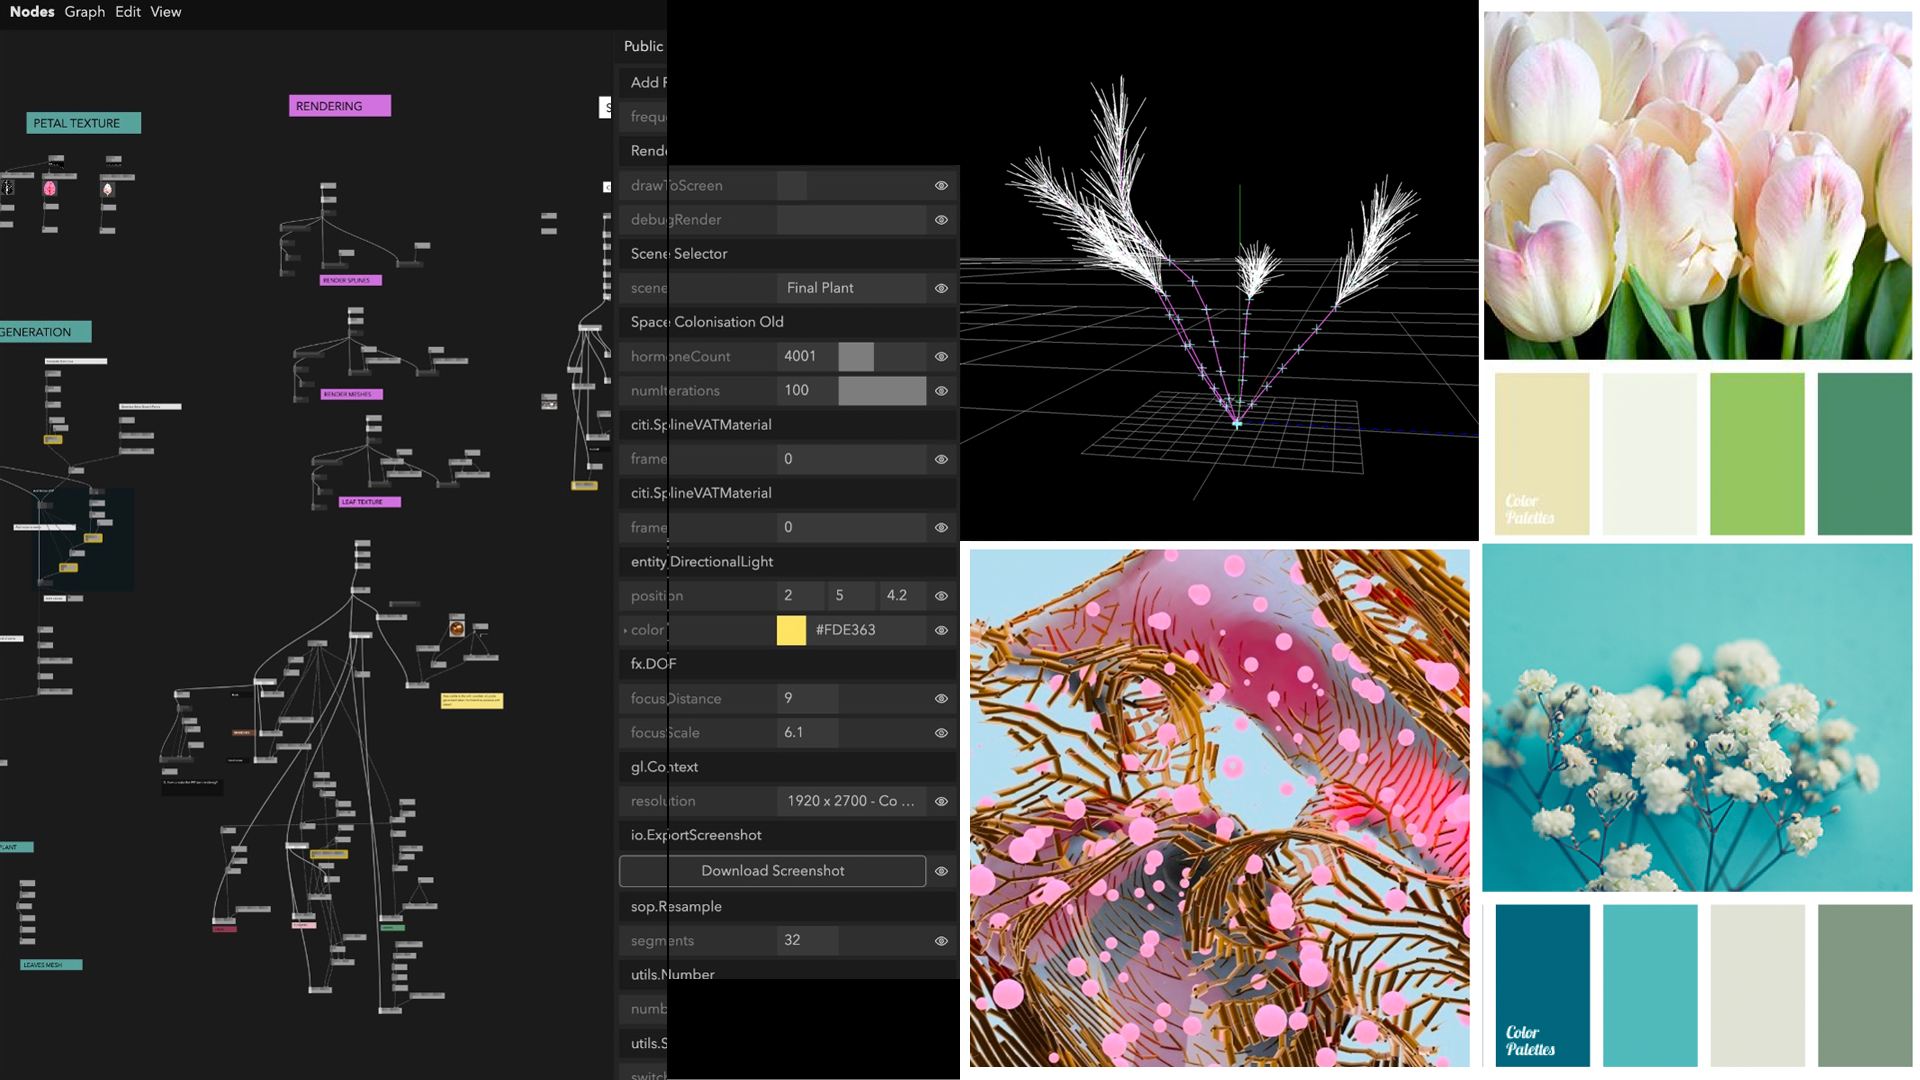Toggle visibility eye for debugRender
Viewport: 1920px width, 1080px height.
pos(941,220)
